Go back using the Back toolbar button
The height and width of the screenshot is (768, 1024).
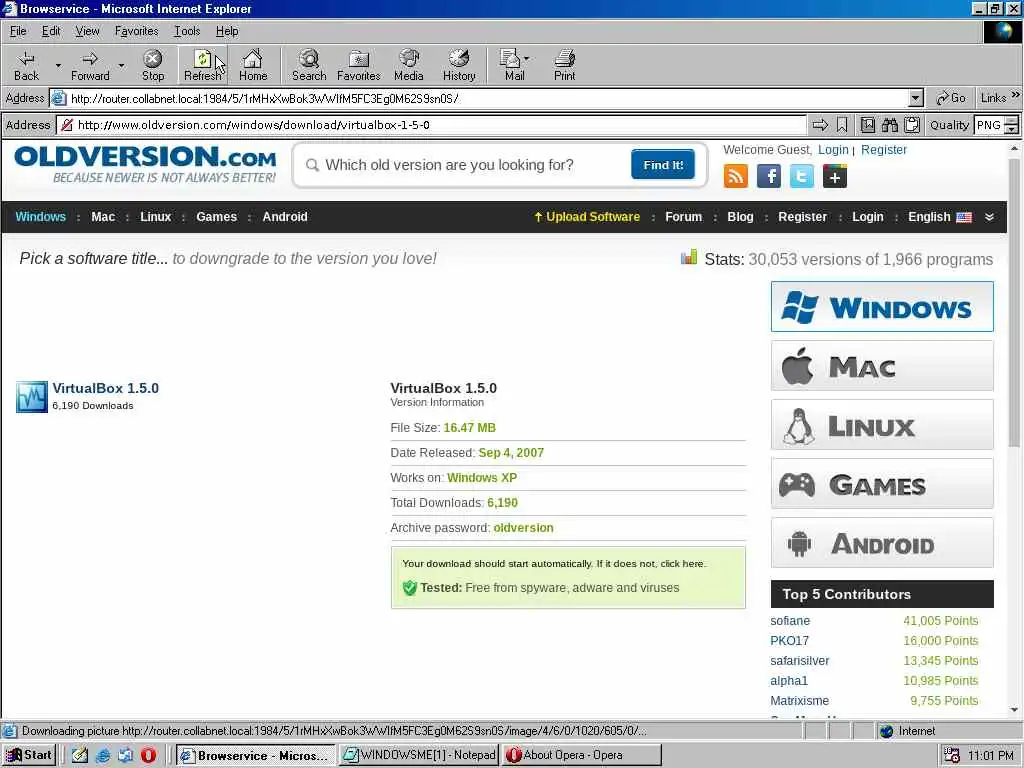click(27, 65)
